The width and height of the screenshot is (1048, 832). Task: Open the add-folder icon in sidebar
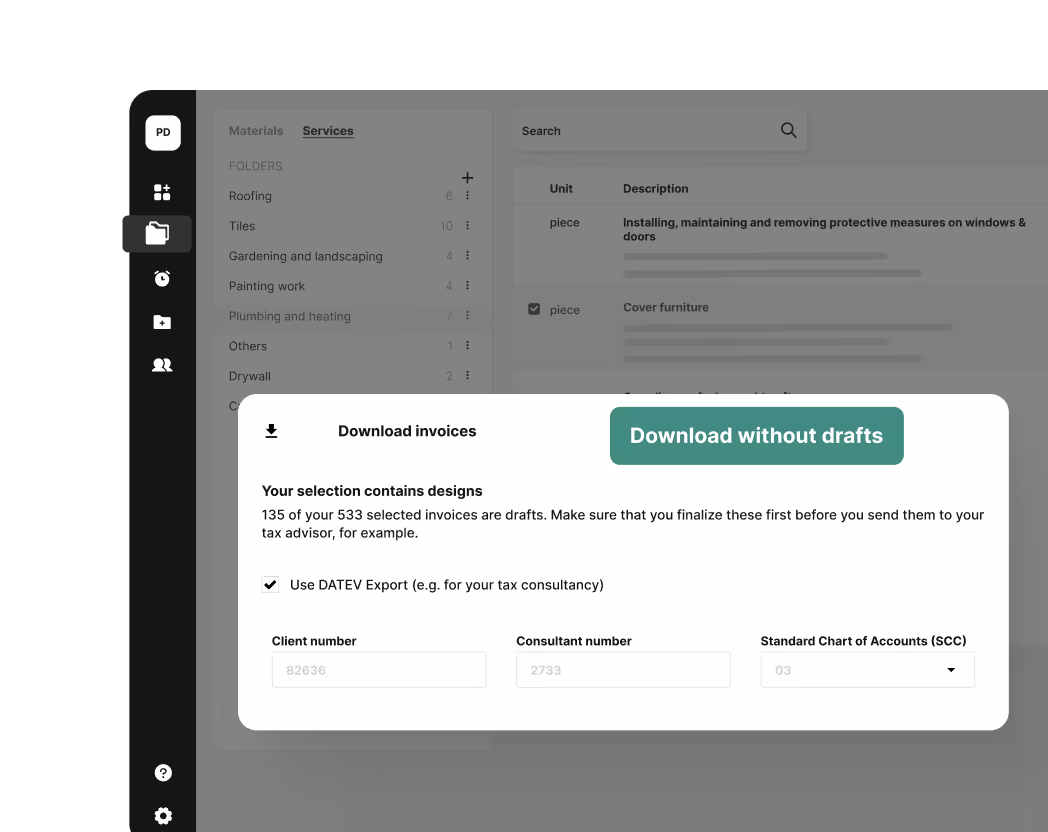pos(162,322)
